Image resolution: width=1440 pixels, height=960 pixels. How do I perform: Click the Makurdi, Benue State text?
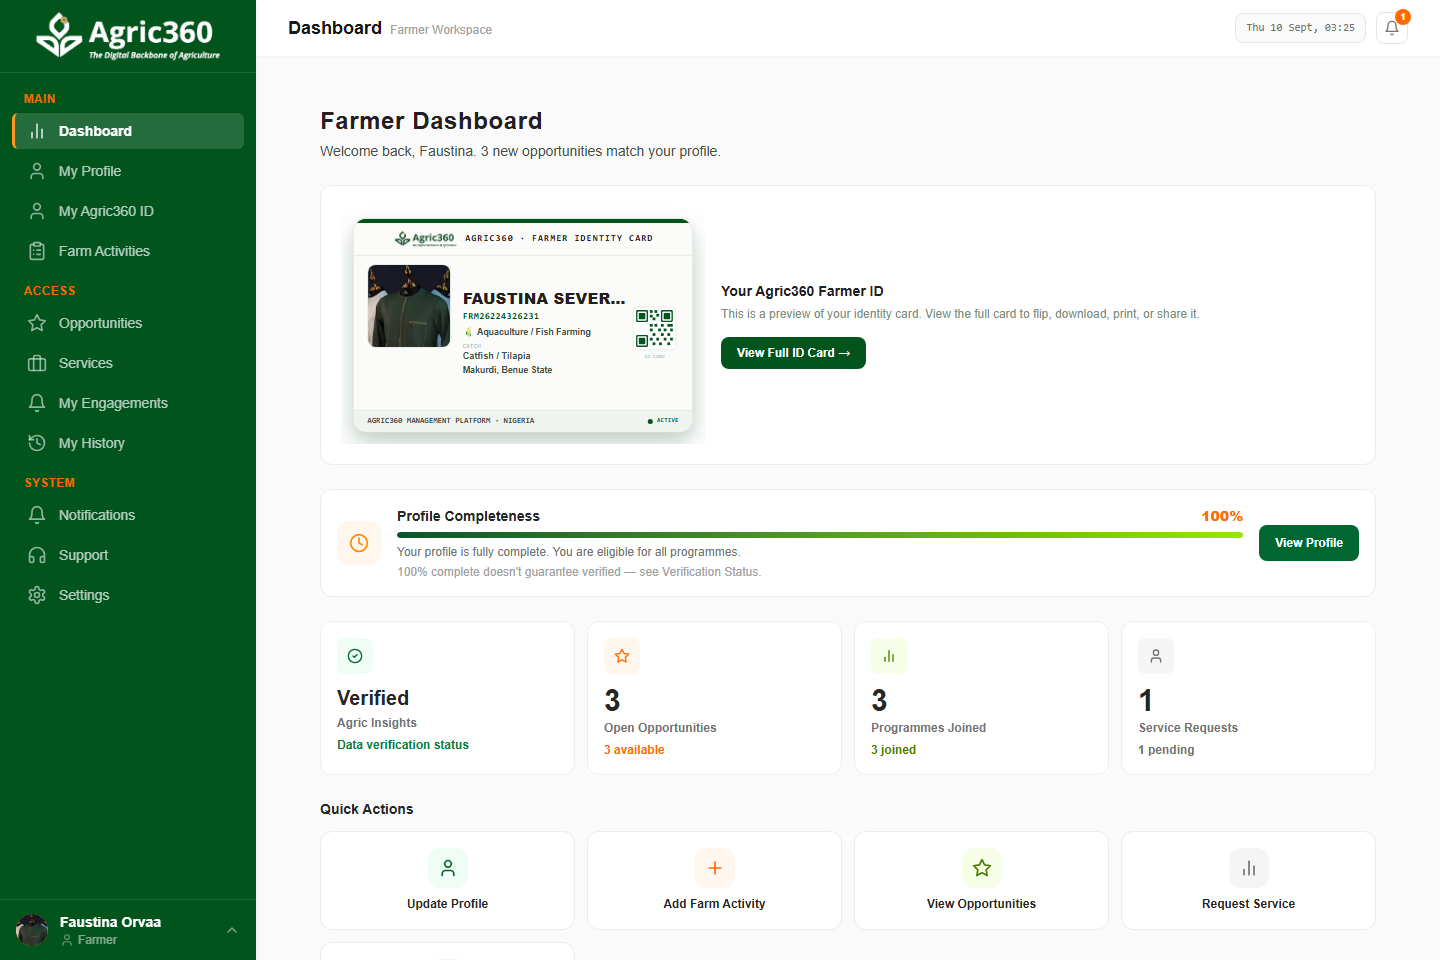[x=507, y=370]
